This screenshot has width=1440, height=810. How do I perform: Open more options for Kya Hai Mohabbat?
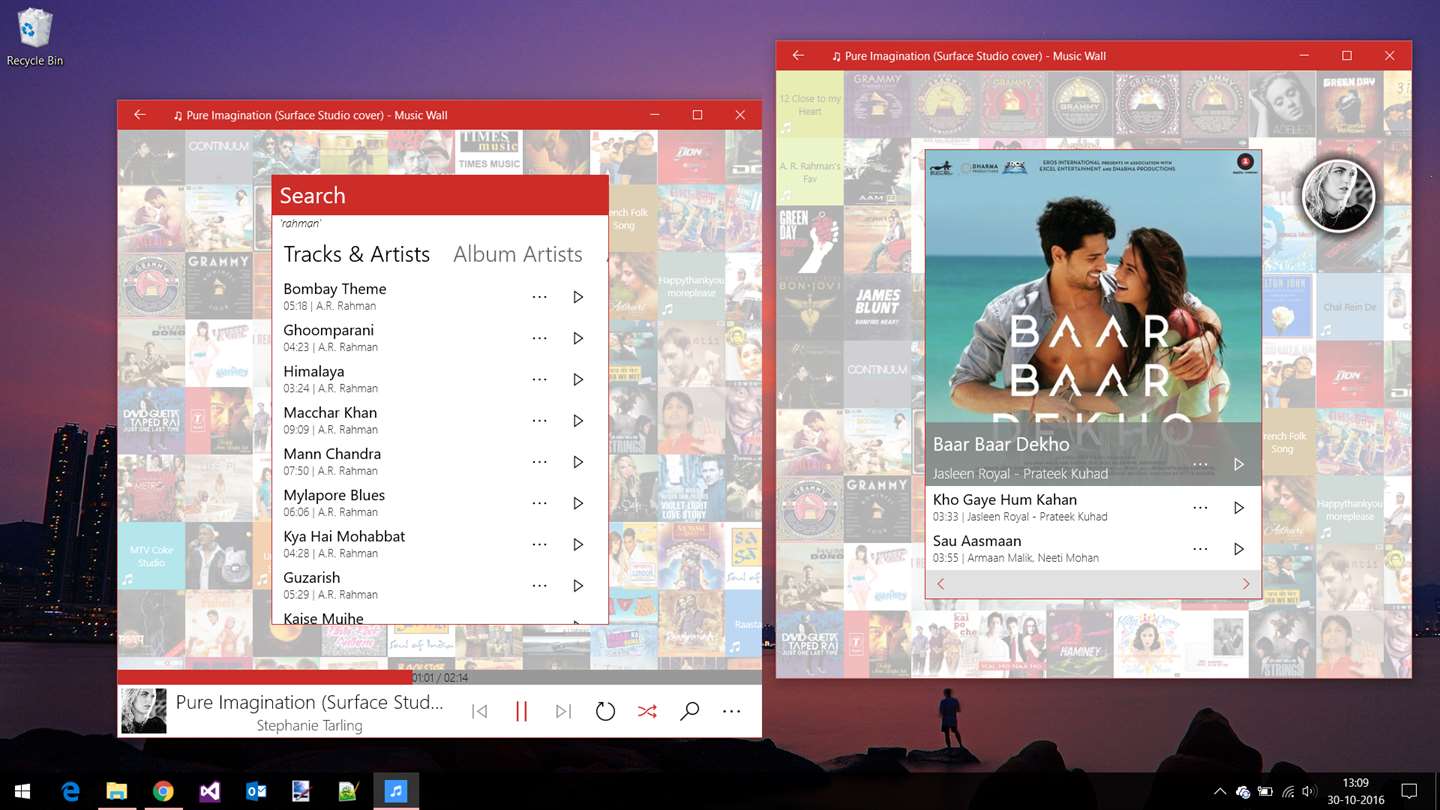(x=540, y=544)
